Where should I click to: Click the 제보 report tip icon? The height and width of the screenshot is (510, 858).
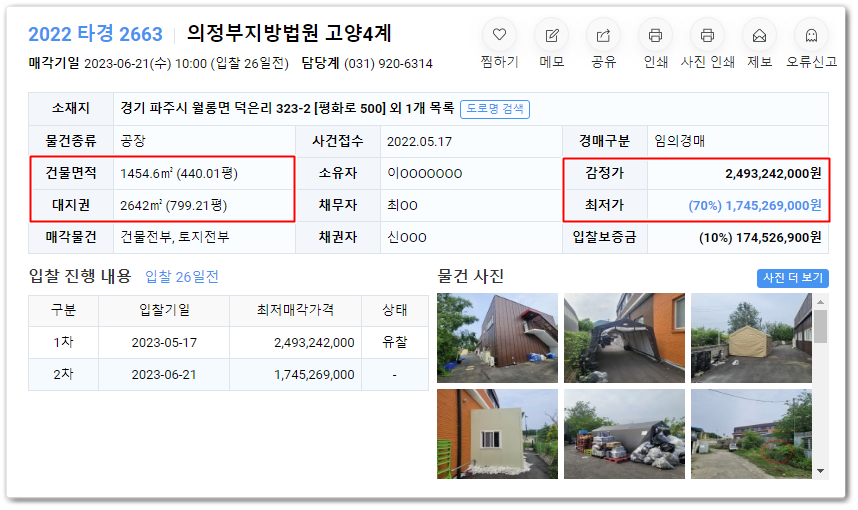(760, 35)
